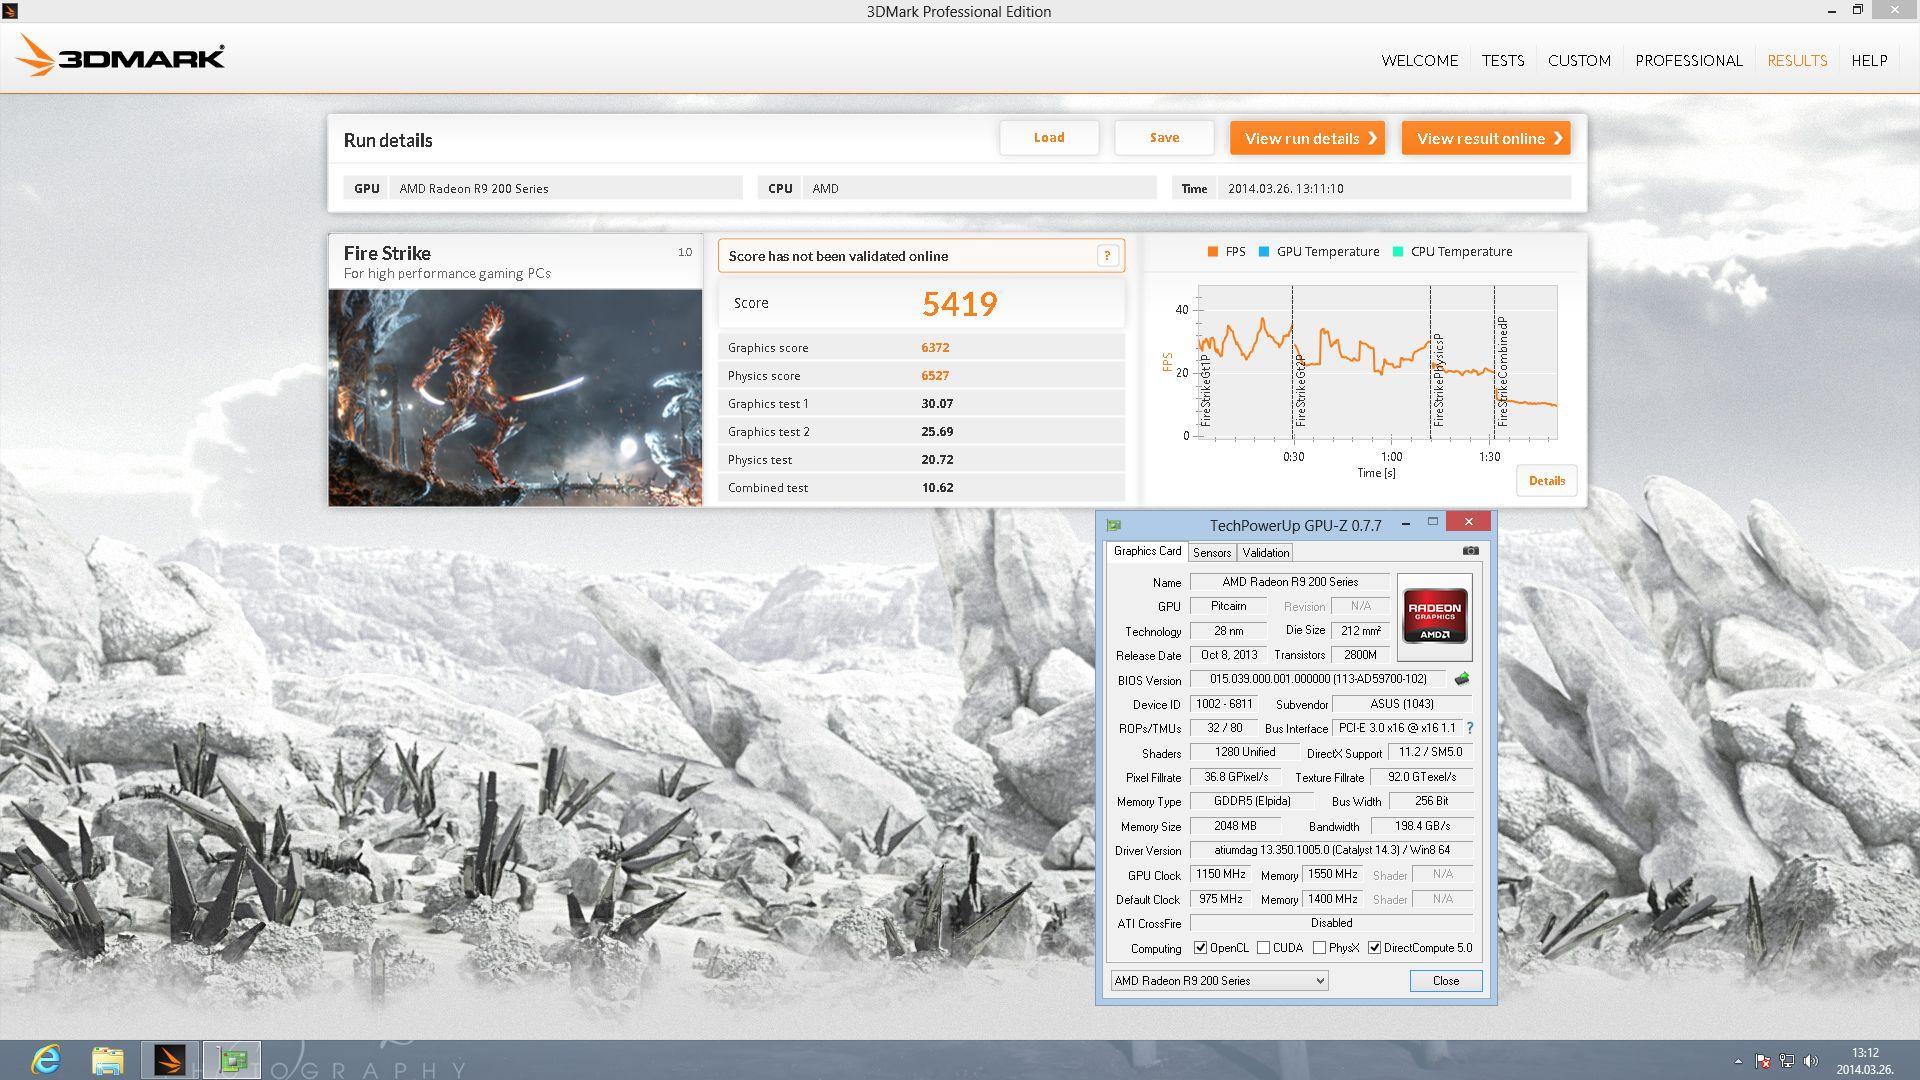This screenshot has width=1920, height=1080.
Task: Click the Load button
Action: tap(1049, 138)
